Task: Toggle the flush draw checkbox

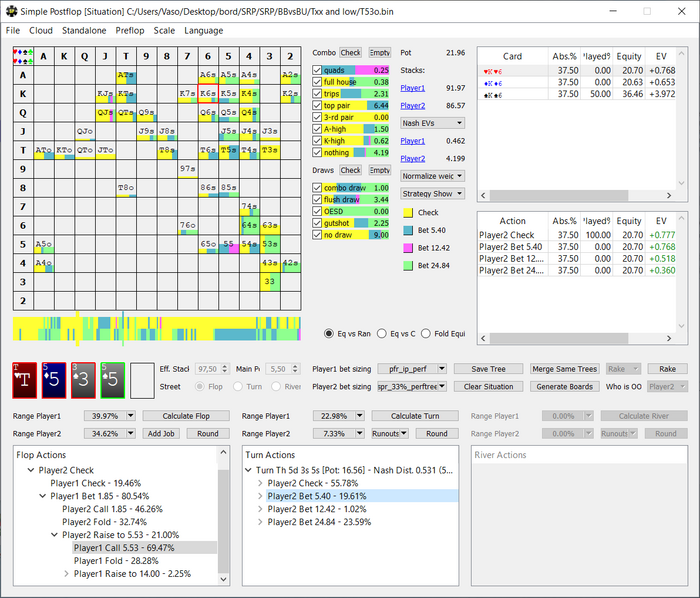Action: click(318, 200)
